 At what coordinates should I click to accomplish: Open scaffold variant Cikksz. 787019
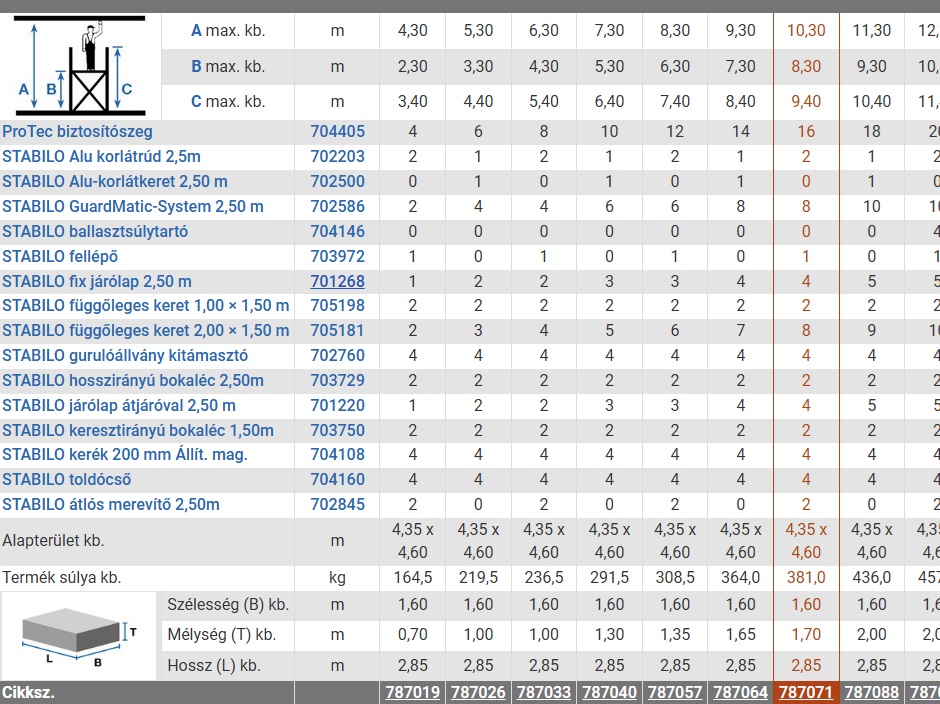pos(412,693)
